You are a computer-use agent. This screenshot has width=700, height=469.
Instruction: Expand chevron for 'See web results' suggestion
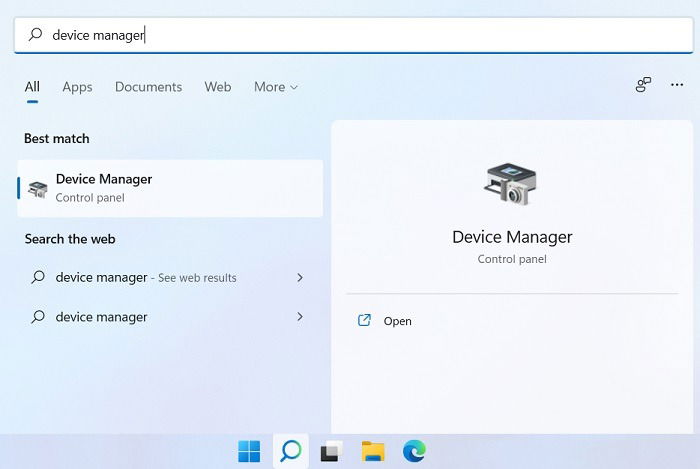pyautogui.click(x=300, y=278)
